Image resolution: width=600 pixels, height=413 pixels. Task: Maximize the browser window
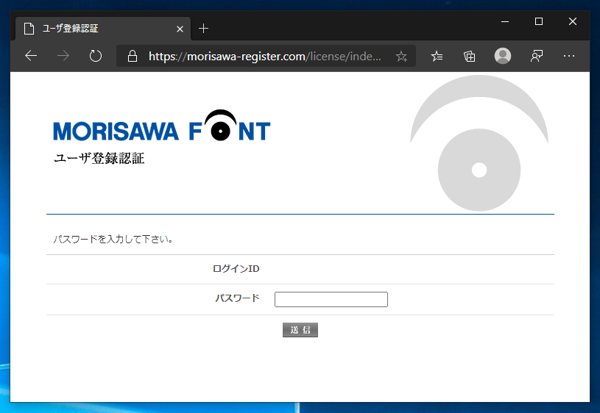[539, 21]
